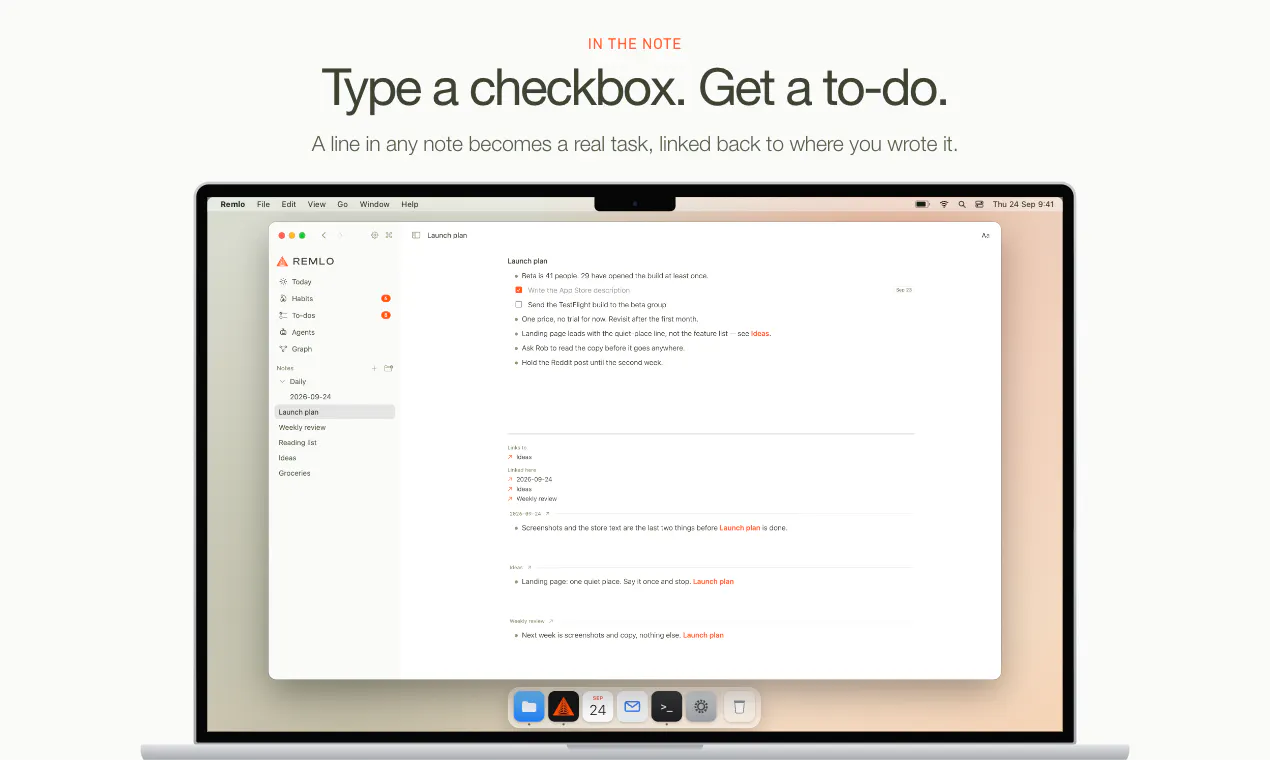This screenshot has height=760, width=1270.
Task: Follow Launch plan link in Screenshots backlink
Action: 740,527
